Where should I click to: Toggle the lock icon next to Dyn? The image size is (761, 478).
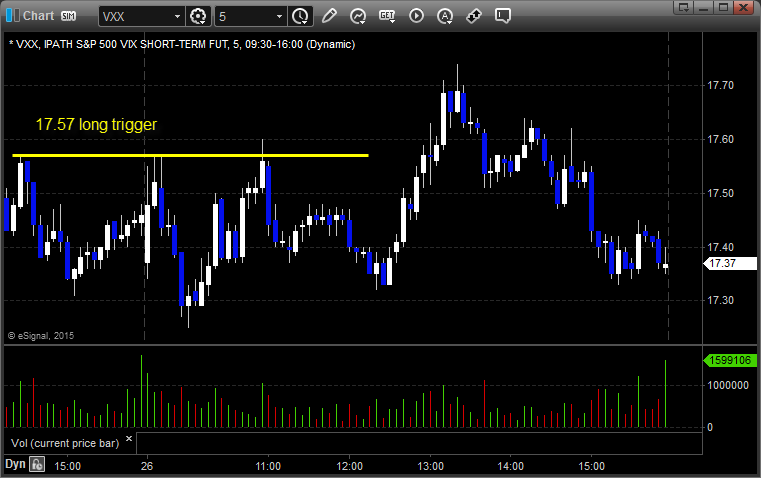coord(37,464)
